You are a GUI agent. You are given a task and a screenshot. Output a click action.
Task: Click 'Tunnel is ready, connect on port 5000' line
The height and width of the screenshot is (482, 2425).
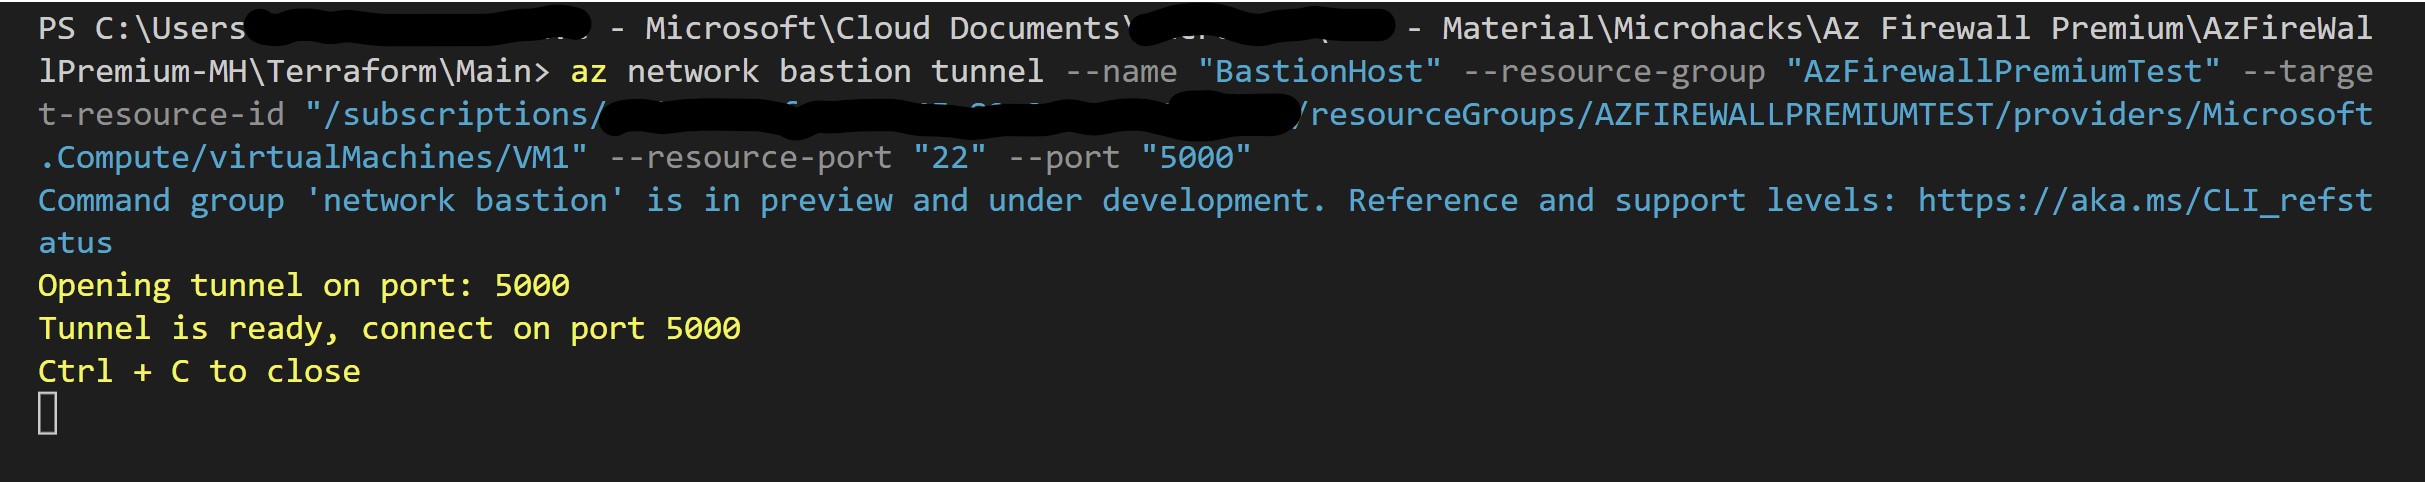point(389,329)
